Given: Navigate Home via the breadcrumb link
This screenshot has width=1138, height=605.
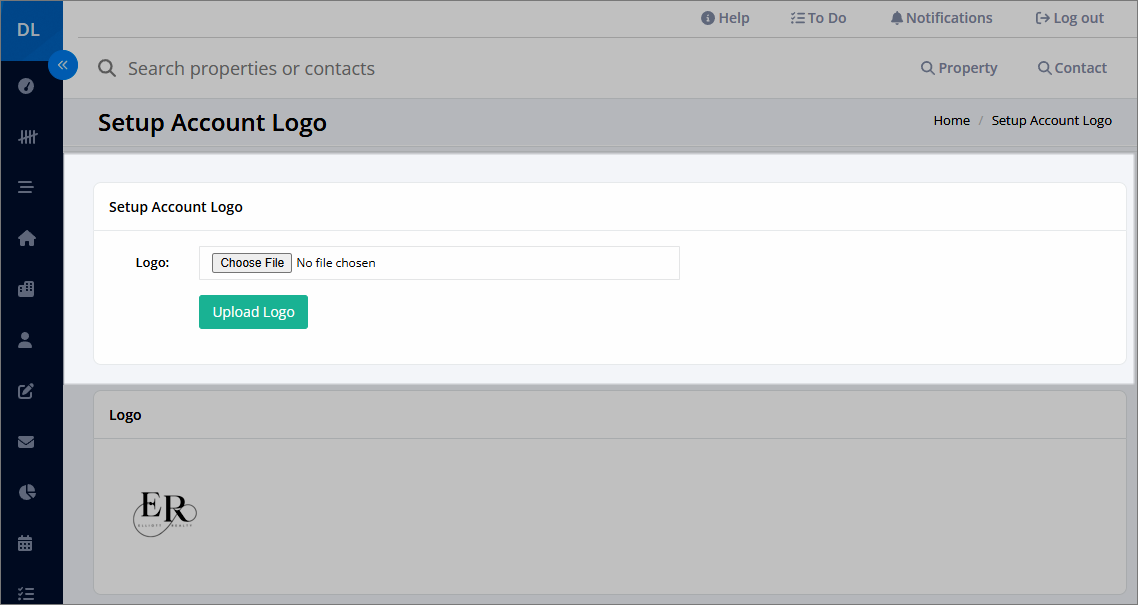Looking at the screenshot, I should [x=951, y=120].
